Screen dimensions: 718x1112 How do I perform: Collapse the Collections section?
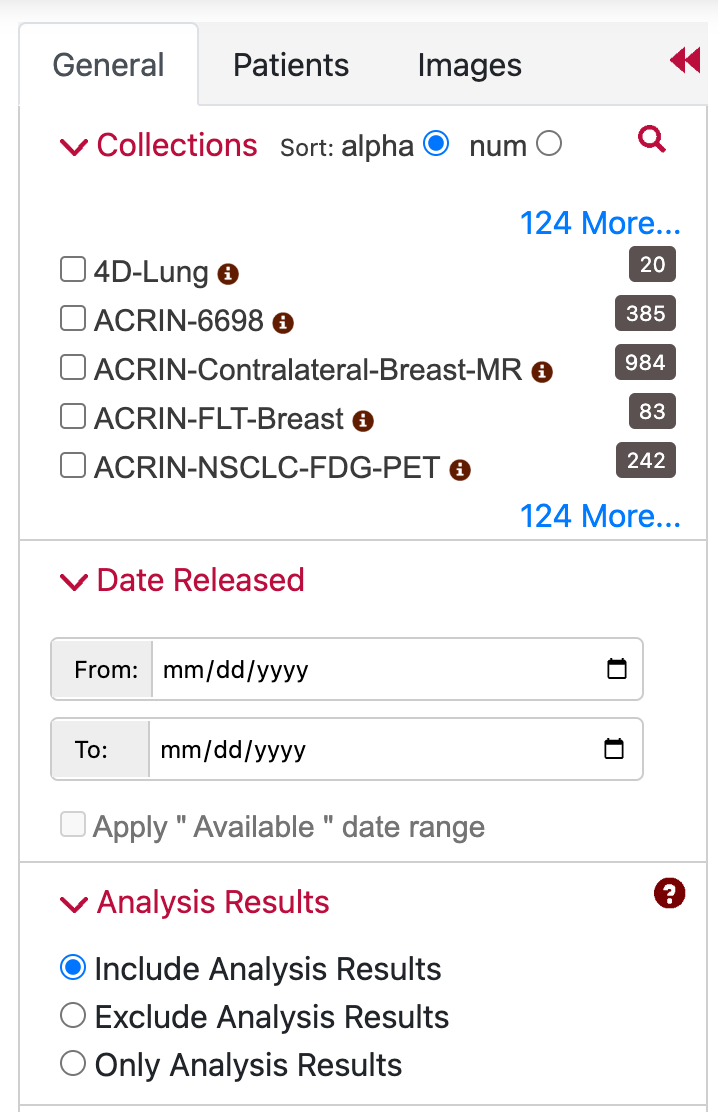(x=74, y=147)
